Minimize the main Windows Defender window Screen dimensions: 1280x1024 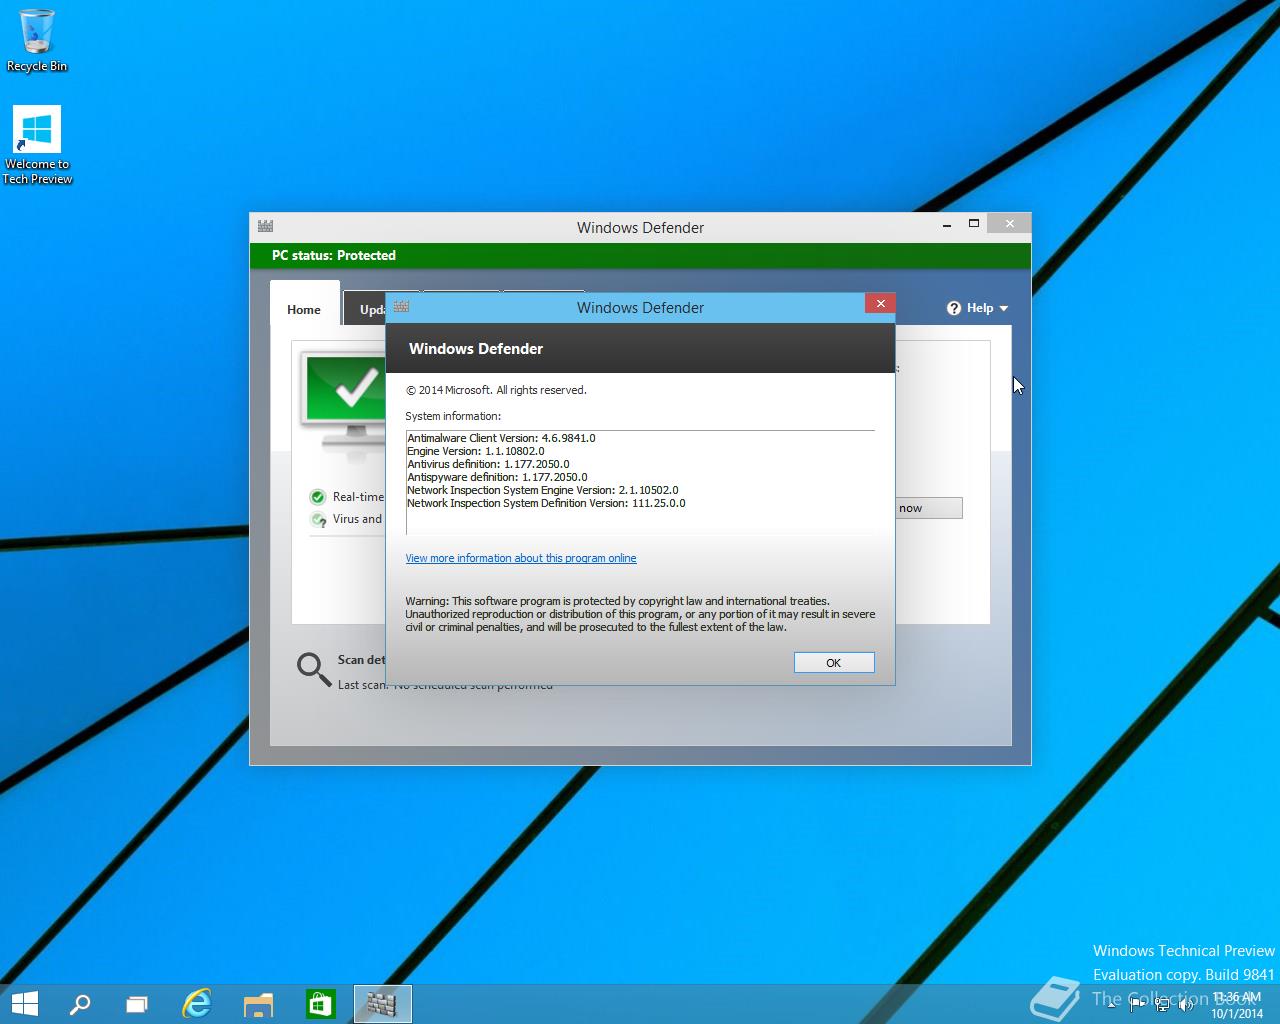[x=946, y=224]
